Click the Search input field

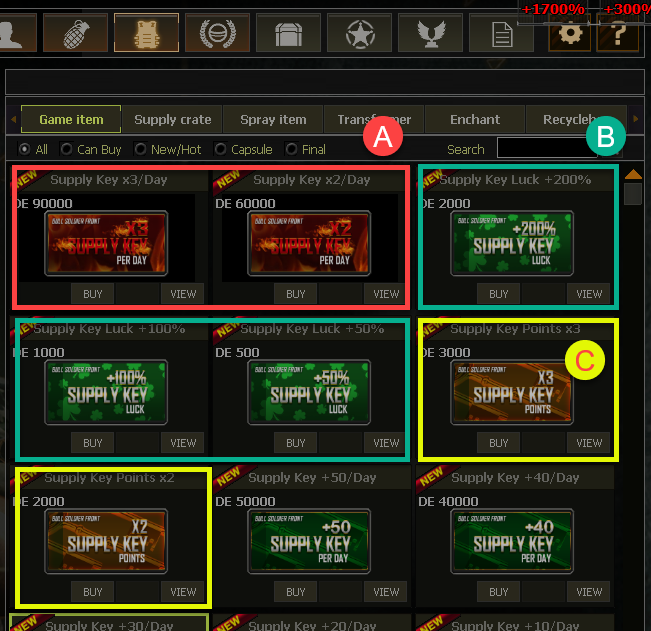[547, 148]
